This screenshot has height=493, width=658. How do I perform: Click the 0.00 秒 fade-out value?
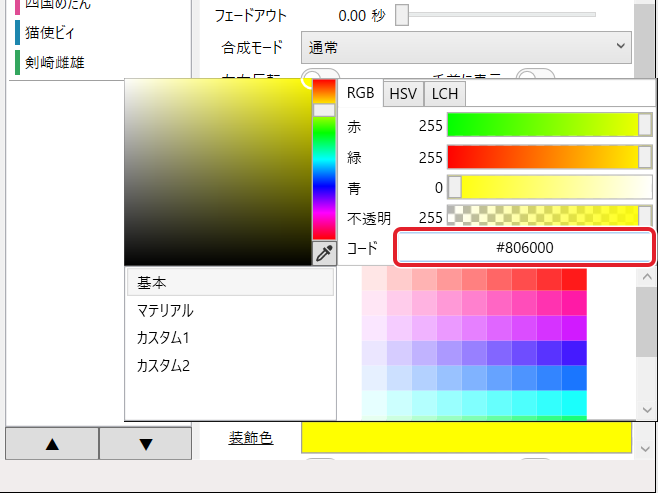[362, 16]
